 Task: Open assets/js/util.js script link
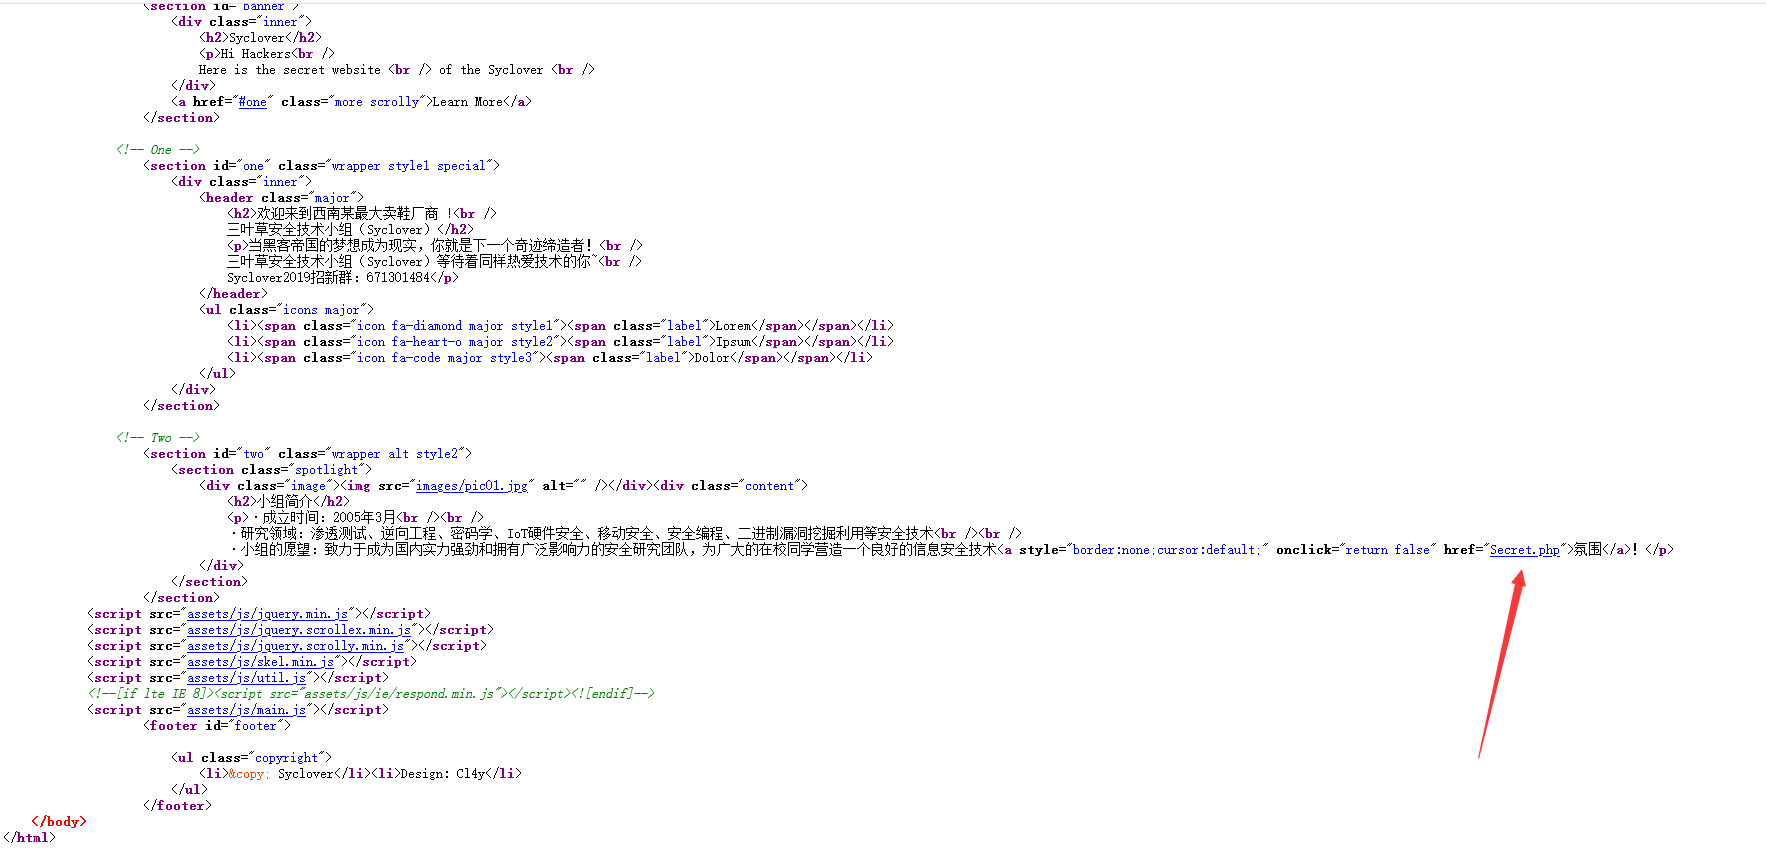point(247,678)
